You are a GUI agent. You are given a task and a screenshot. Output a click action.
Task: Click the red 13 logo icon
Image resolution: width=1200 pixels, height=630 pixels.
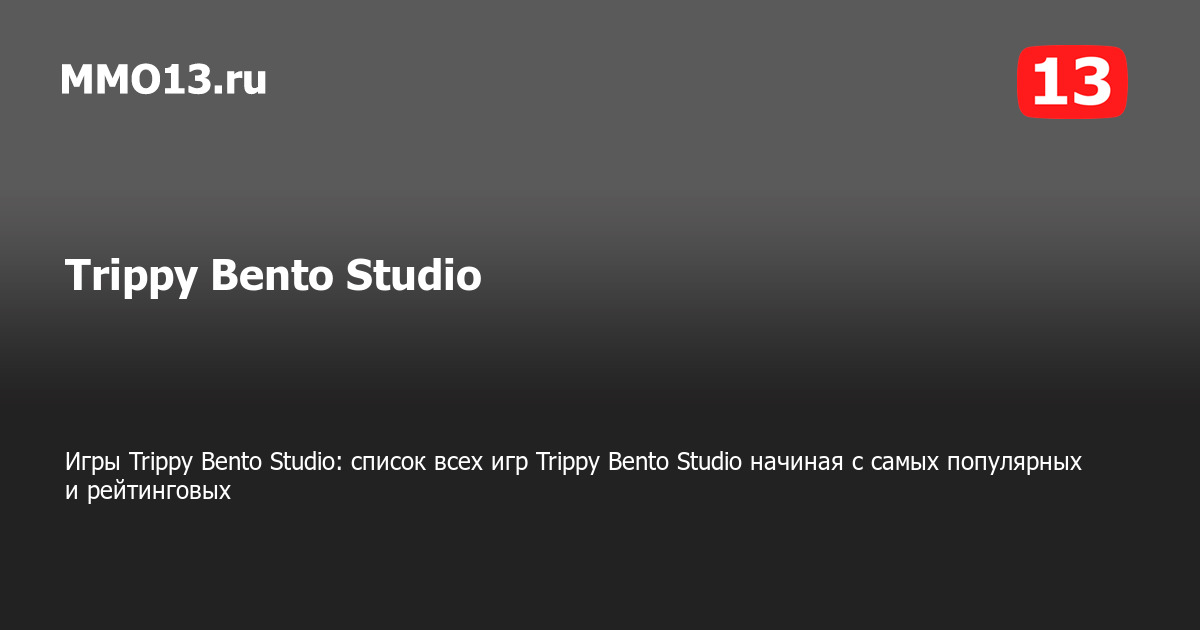(1072, 81)
